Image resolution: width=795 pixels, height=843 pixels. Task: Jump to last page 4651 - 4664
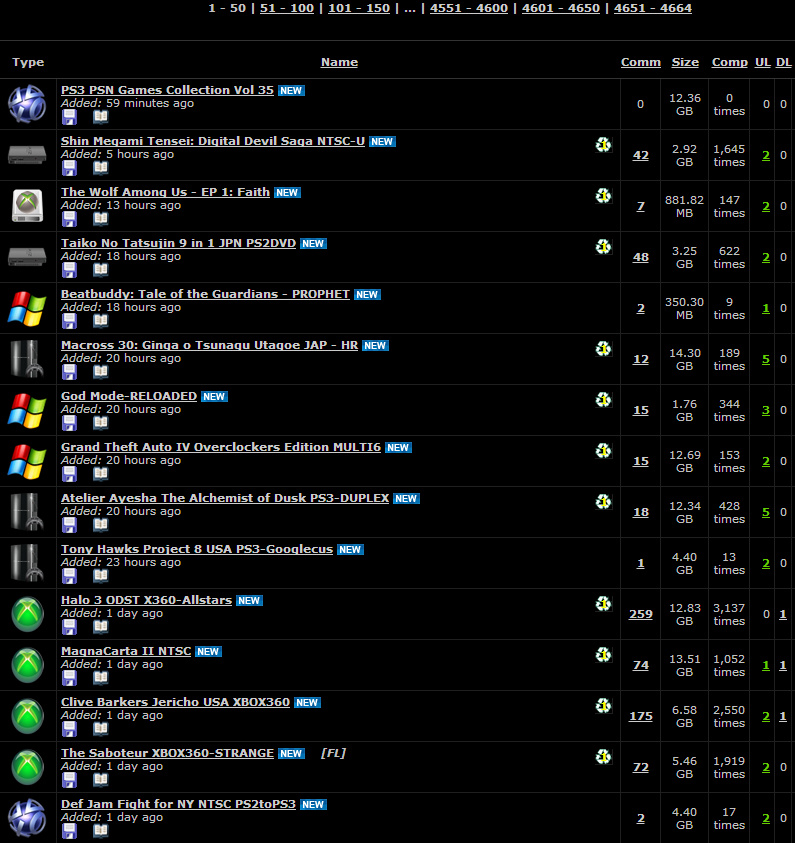(653, 8)
